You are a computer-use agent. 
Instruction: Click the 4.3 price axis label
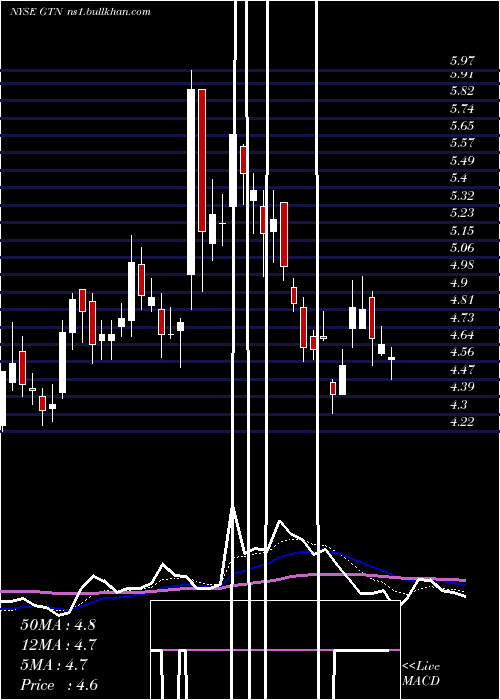click(458, 404)
